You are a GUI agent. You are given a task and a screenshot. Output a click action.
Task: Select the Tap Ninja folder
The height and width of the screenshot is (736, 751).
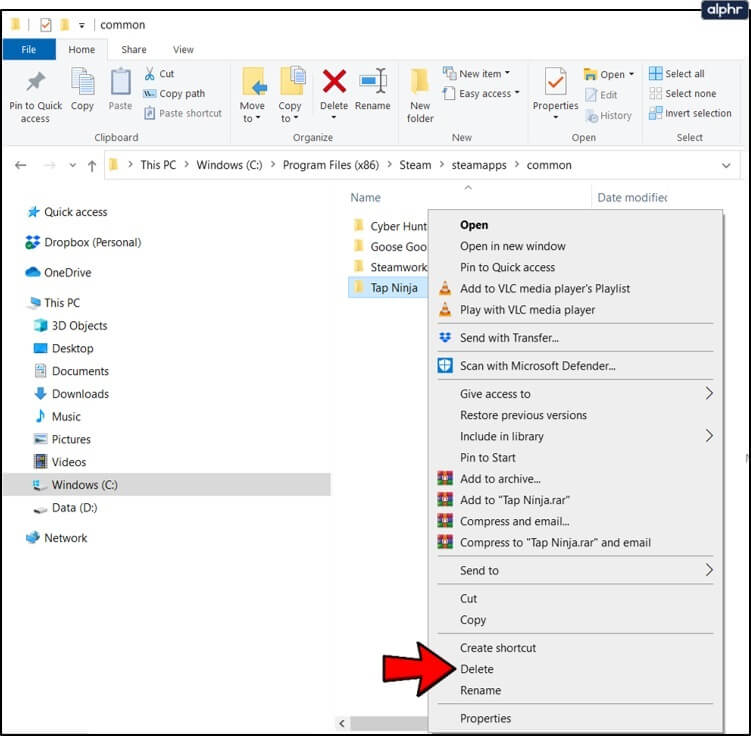coord(388,288)
